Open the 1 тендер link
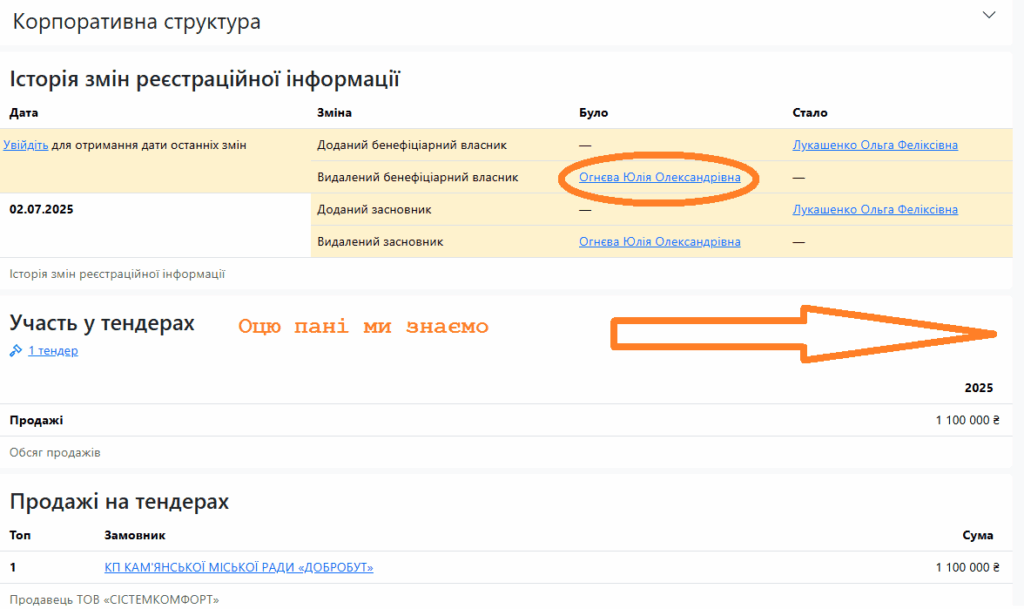 point(53,351)
